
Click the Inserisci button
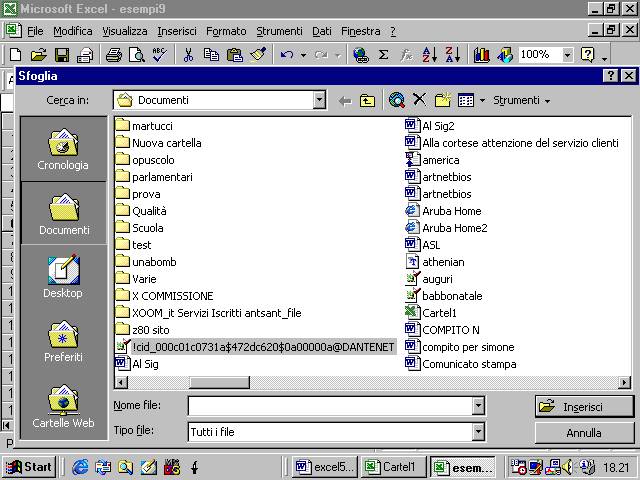(x=583, y=406)
